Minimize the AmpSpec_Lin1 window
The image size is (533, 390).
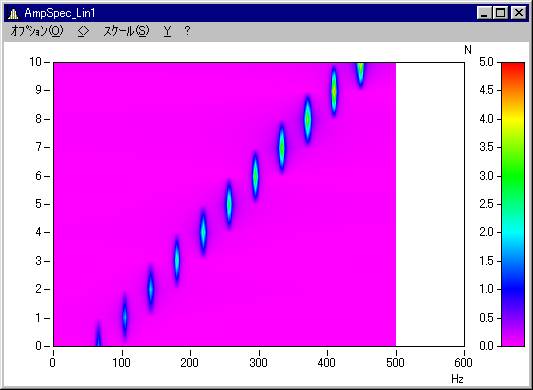tap(484, 13)
